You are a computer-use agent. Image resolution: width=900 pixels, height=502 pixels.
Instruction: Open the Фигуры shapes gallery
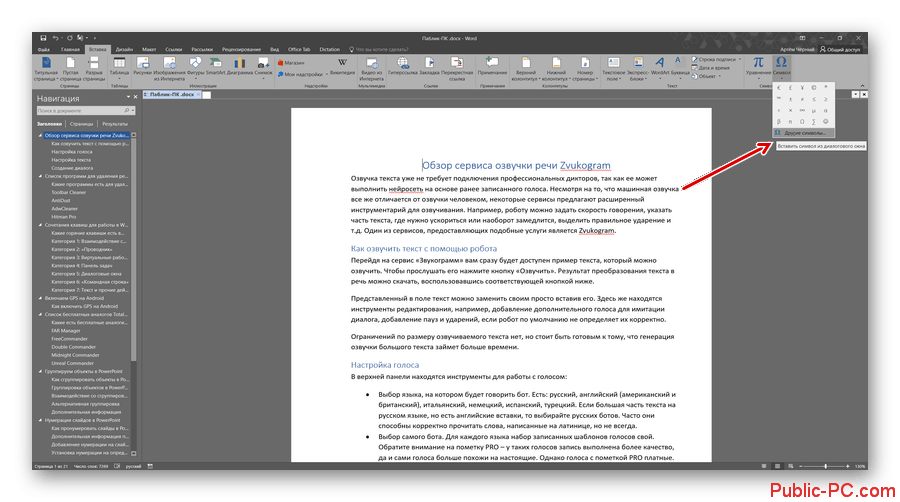tap(195, 66)
